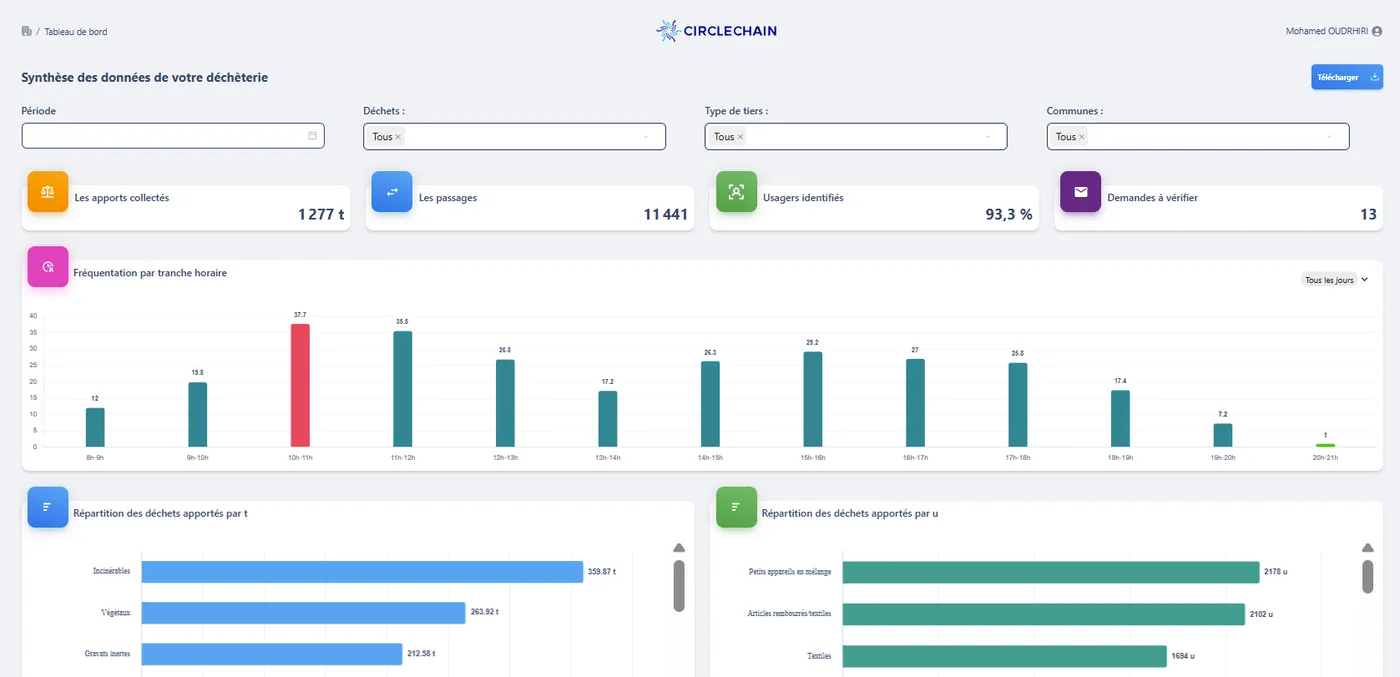
Task: Click the scrollbar thumb of déchets par t chart
Action: tap(679, 585)
